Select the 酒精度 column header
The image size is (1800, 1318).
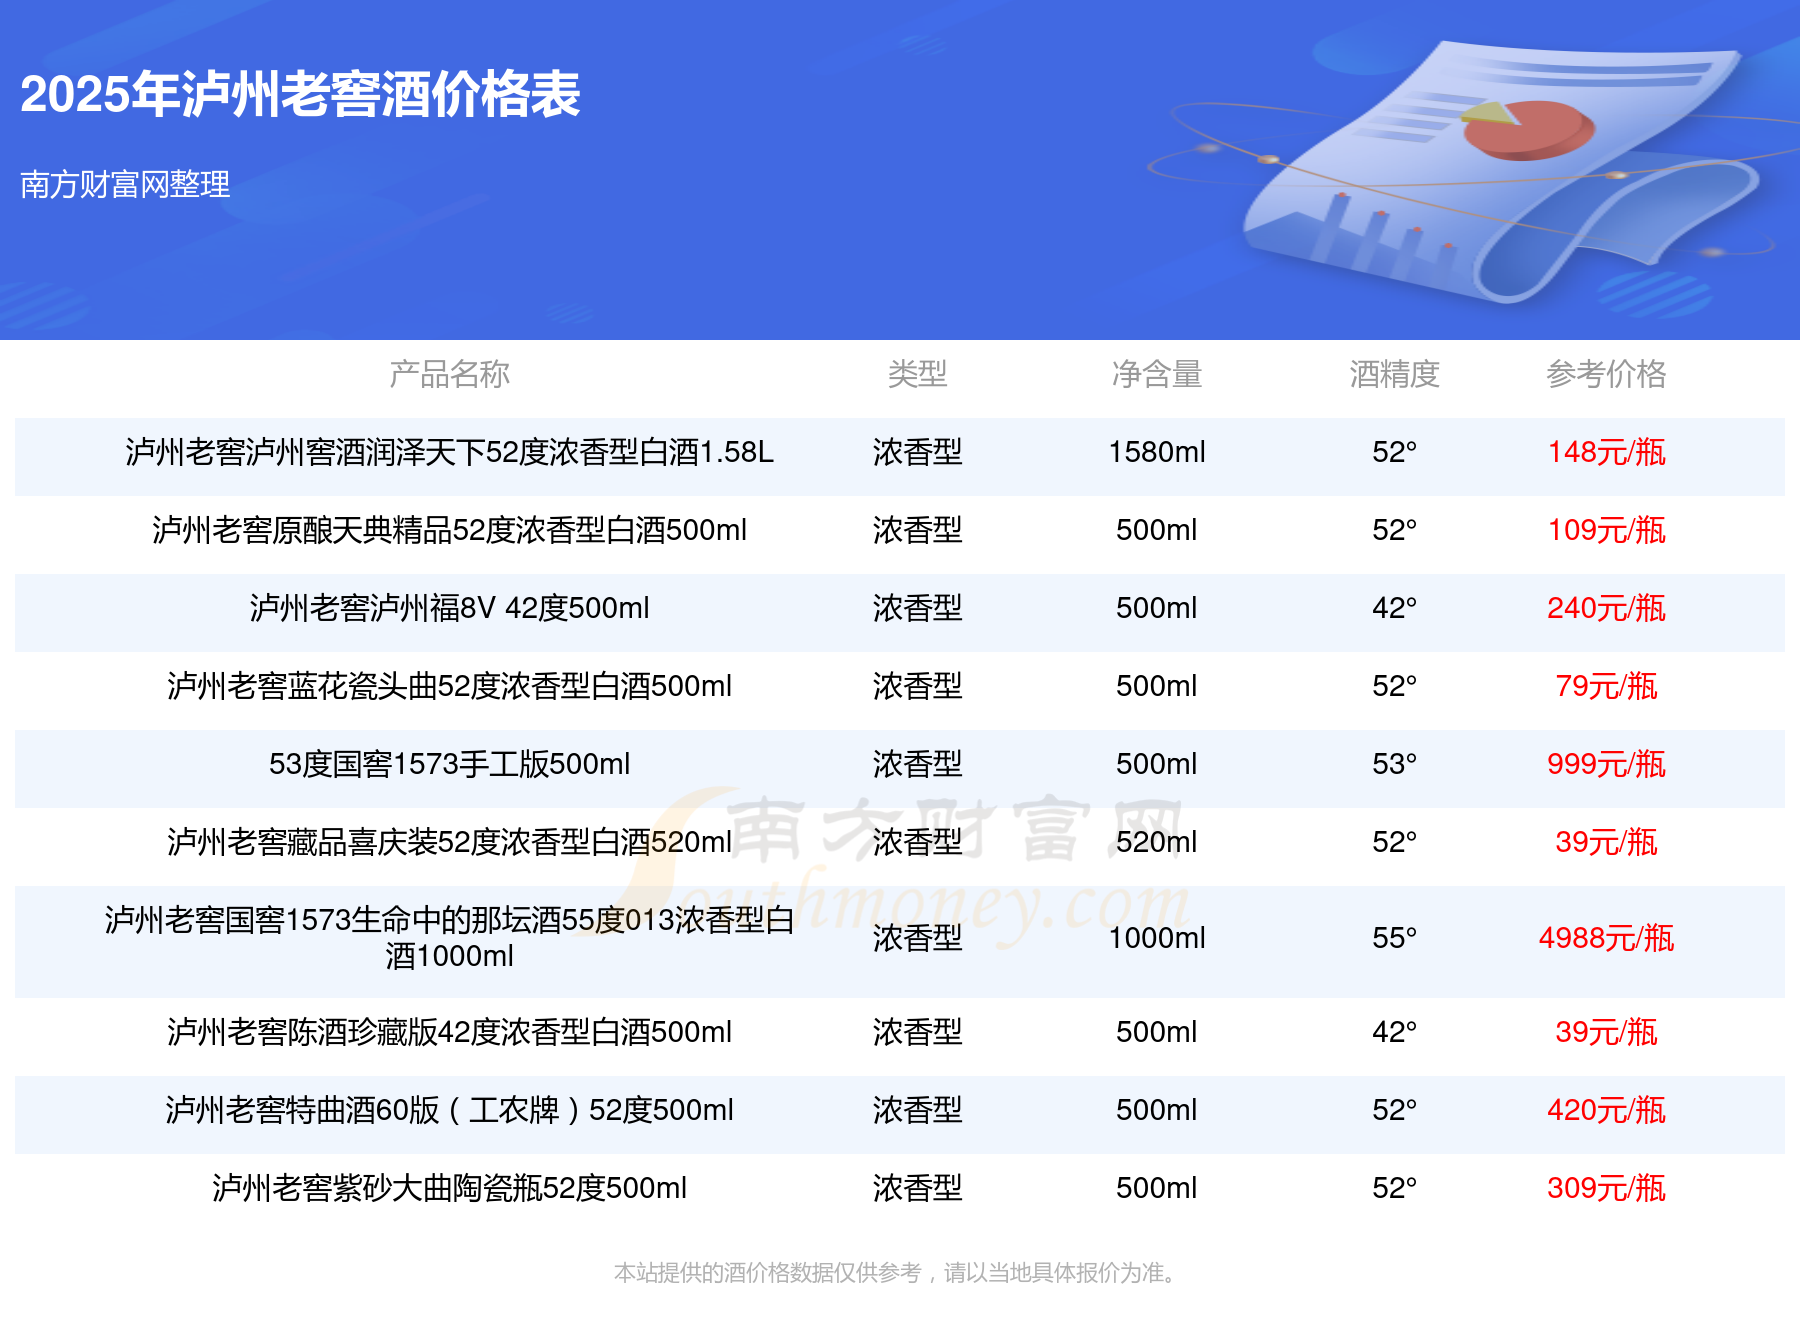pos(1394,374)
